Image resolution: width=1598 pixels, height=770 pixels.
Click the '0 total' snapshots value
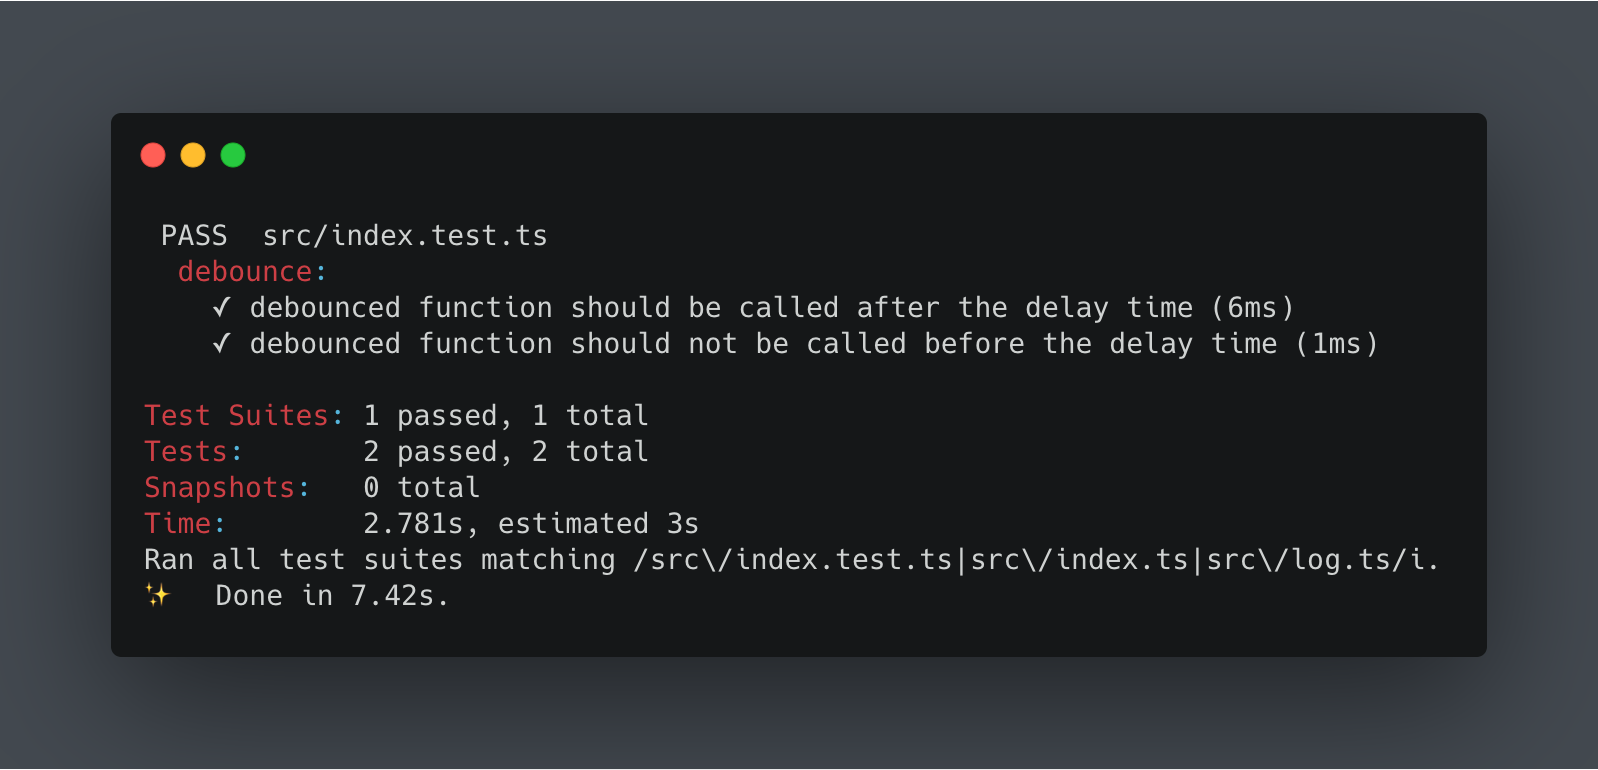point(421,487)
